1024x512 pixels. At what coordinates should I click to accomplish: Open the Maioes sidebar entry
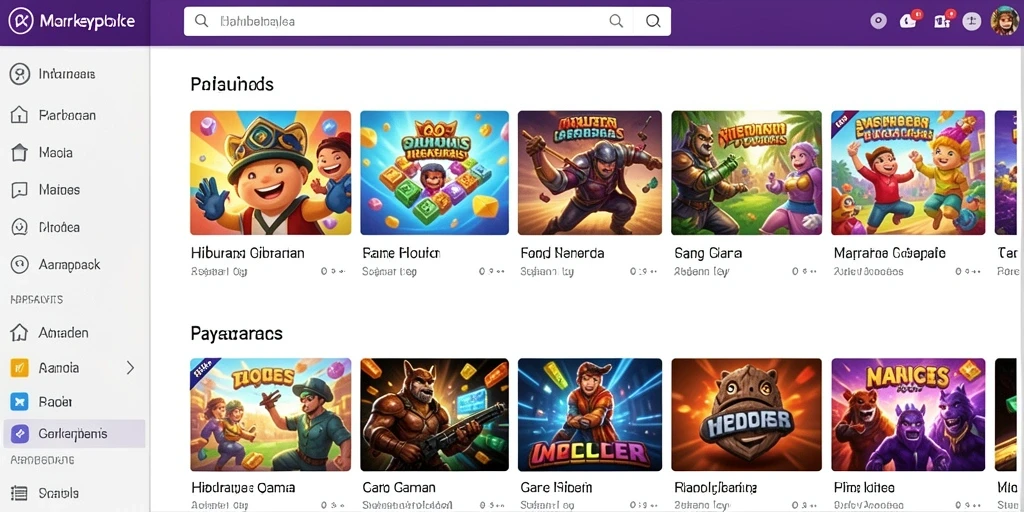74,190
